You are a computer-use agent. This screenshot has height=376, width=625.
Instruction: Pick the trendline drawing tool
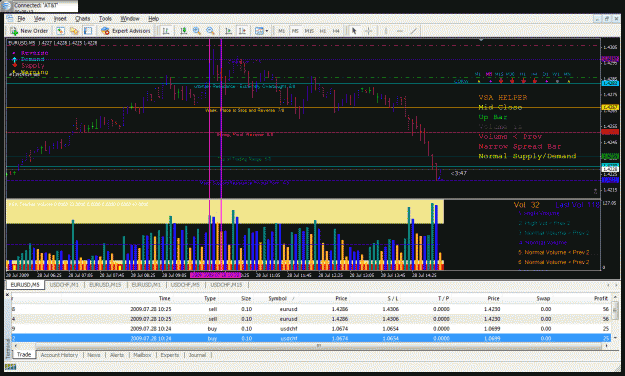click(x=414, y=31)
